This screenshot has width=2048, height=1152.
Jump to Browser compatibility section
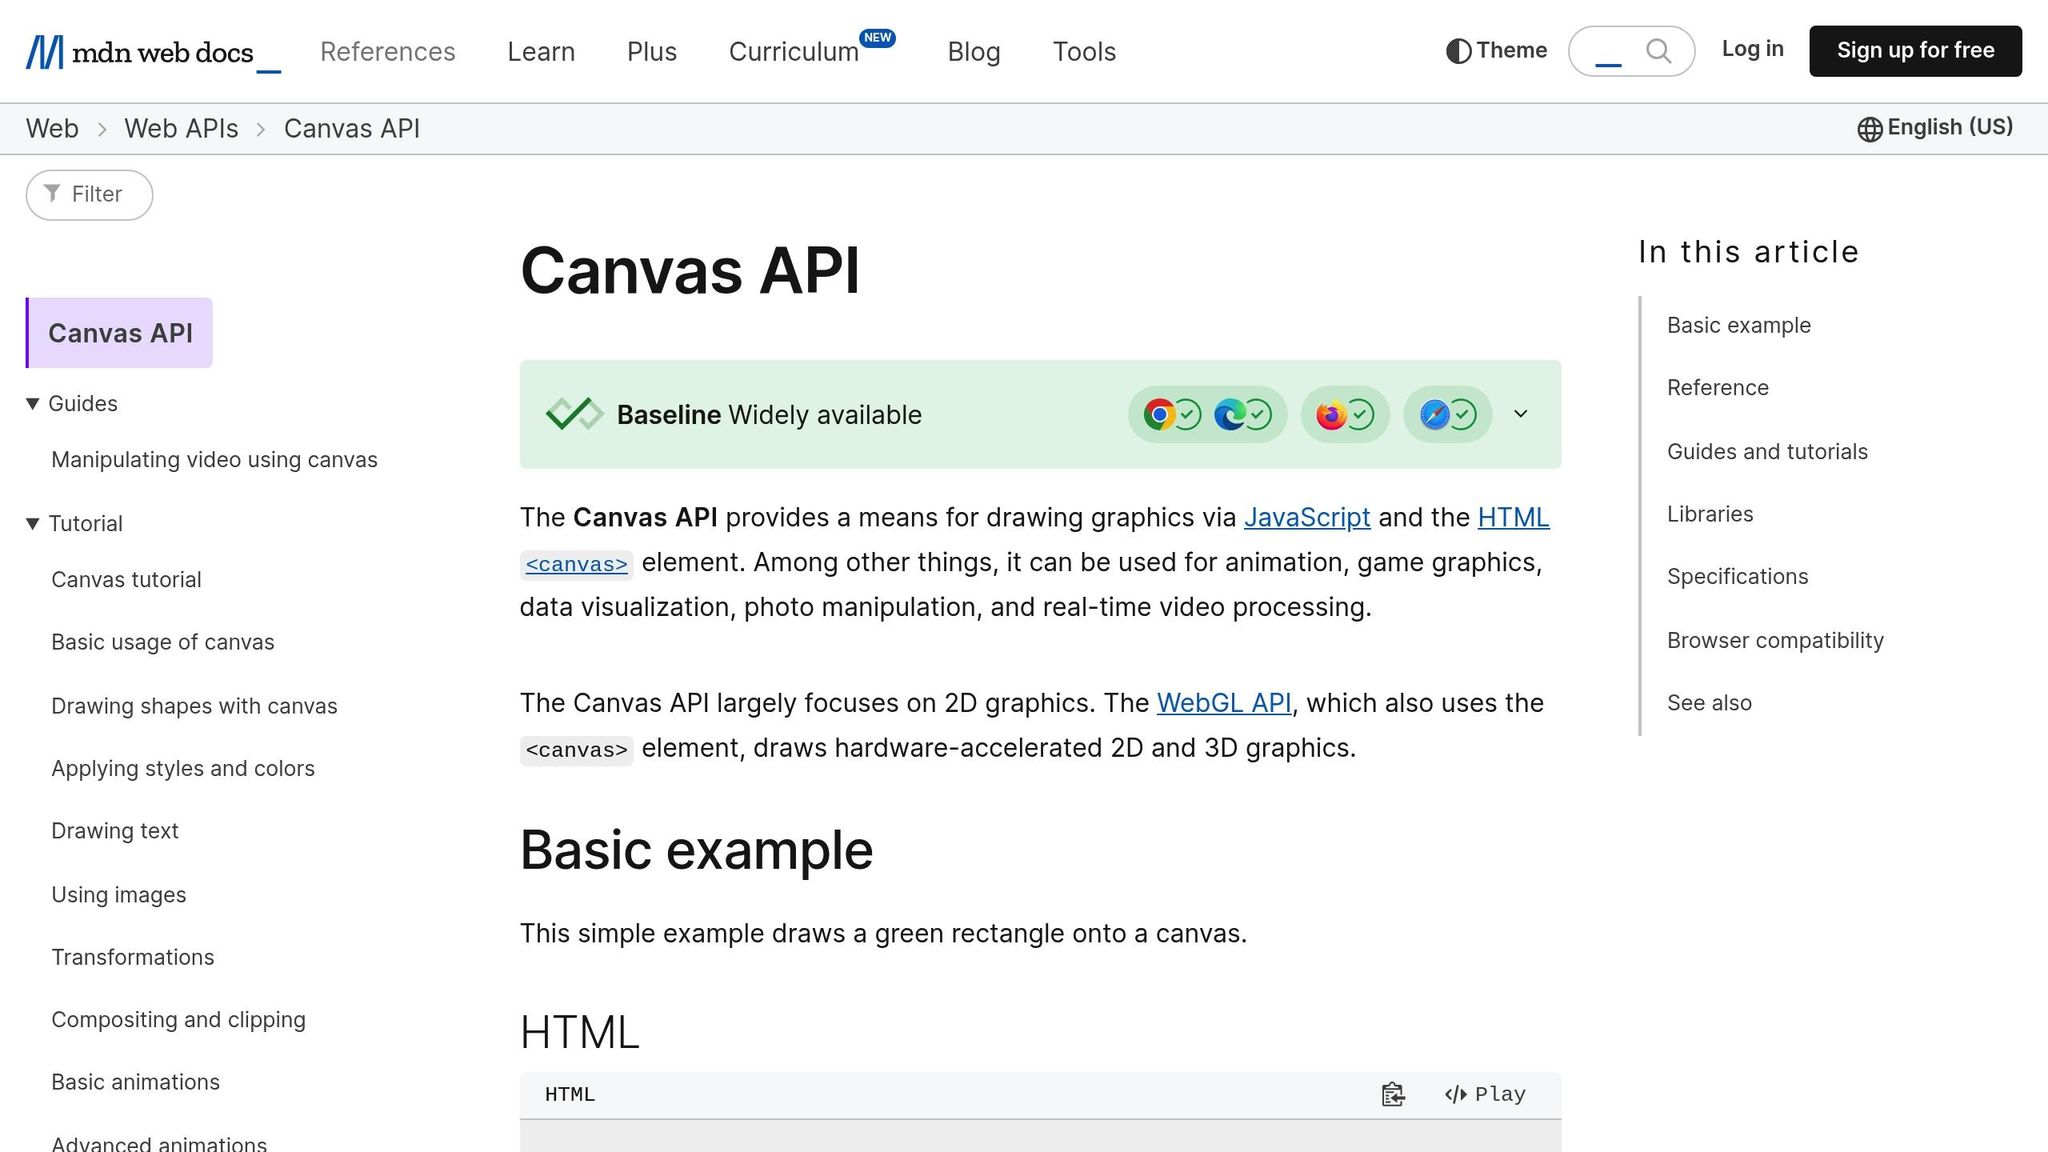tap(1775, 641)
